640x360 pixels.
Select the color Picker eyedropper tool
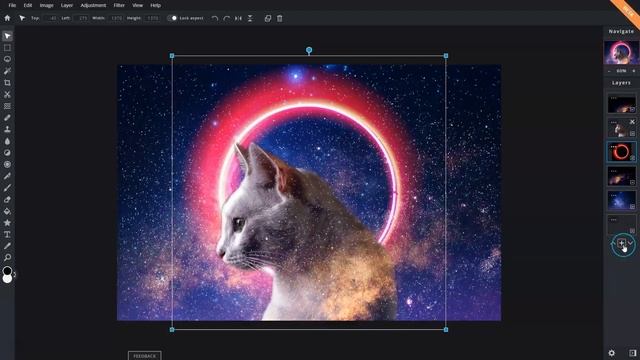coord(7,246)
